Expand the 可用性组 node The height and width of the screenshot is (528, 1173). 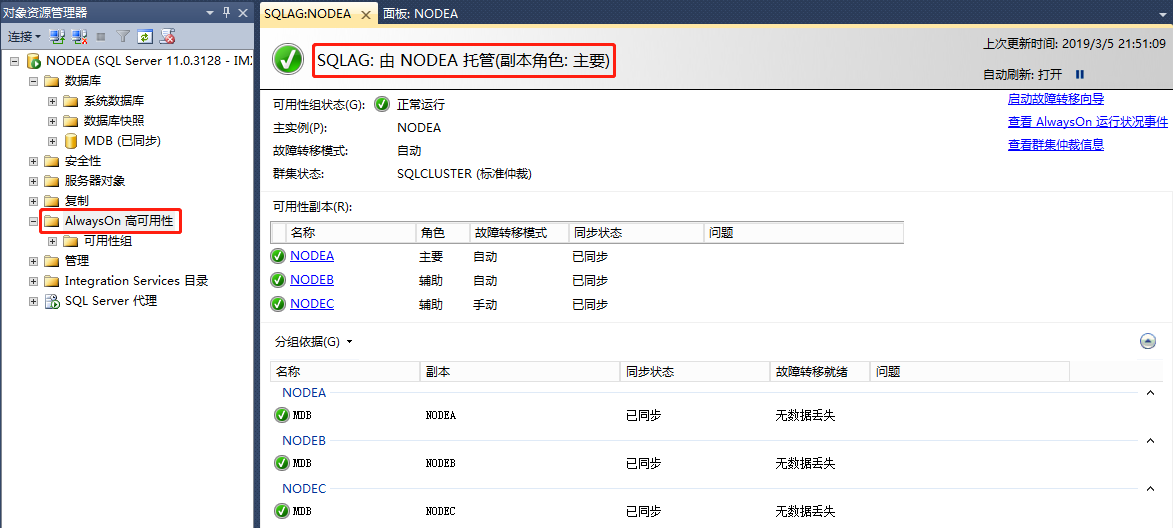(x=52, y=241)
